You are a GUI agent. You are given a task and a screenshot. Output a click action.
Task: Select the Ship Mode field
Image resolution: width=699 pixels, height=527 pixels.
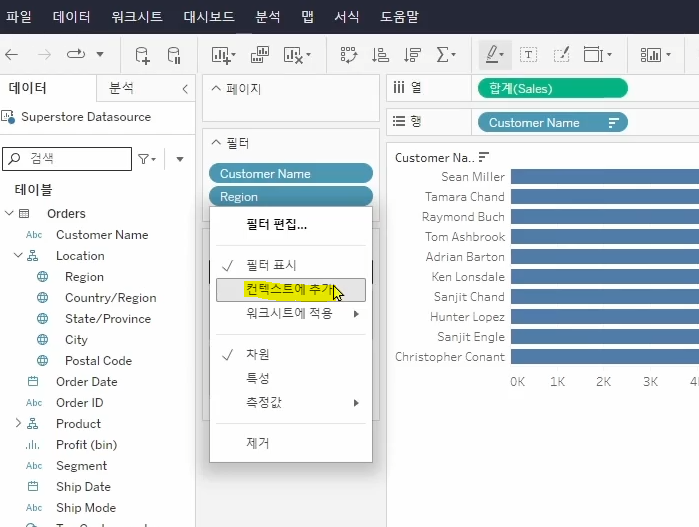pos(86,507)
